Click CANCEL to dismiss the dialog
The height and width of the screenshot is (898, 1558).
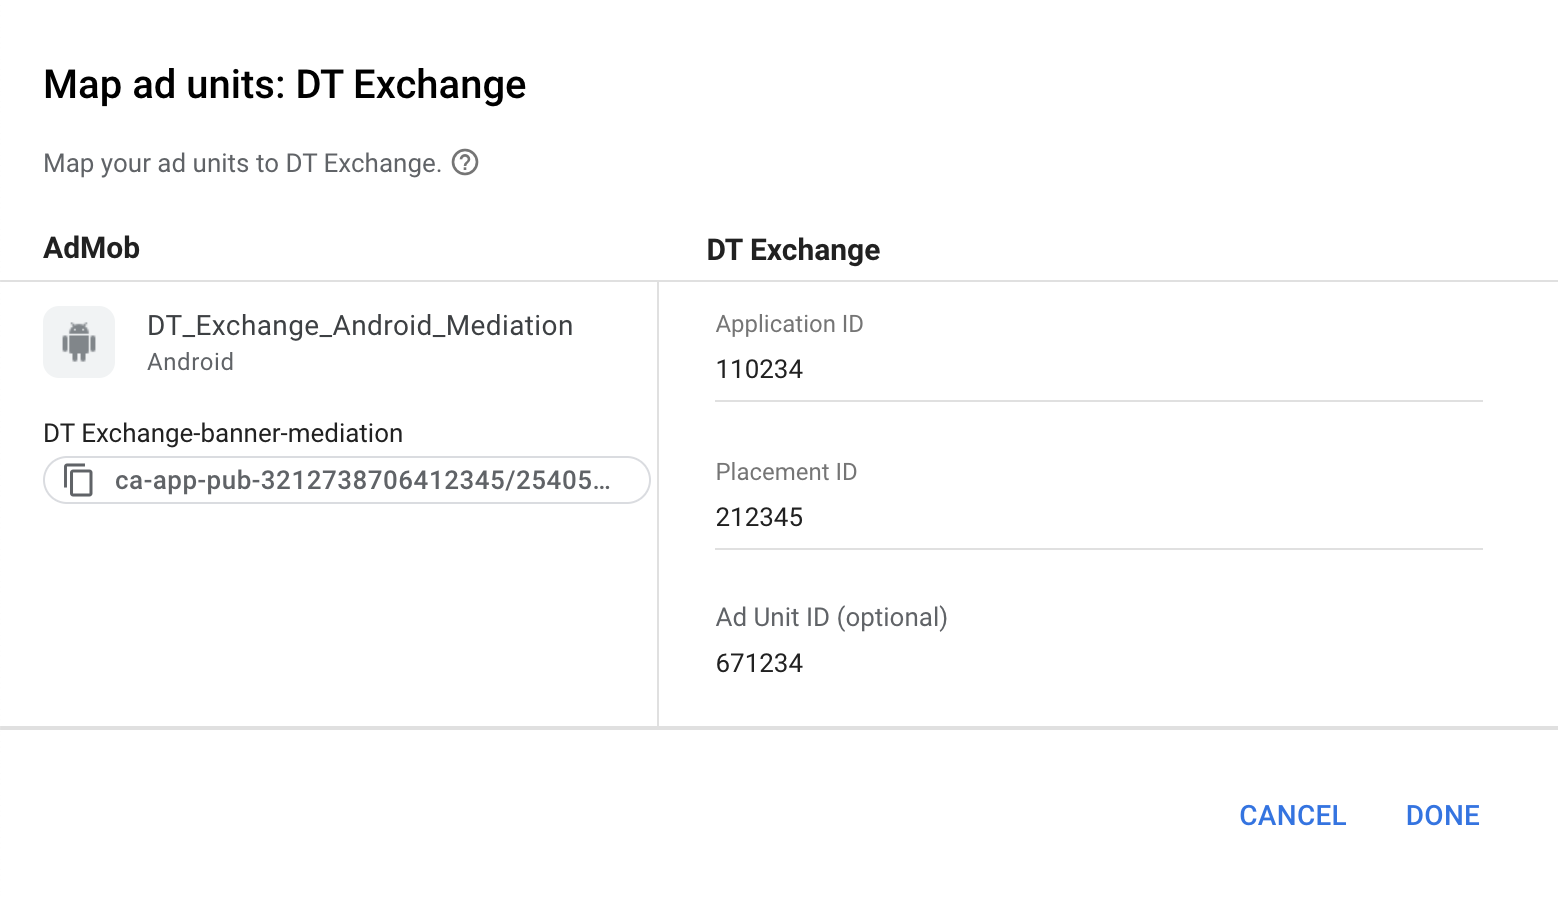(1292, 815)
